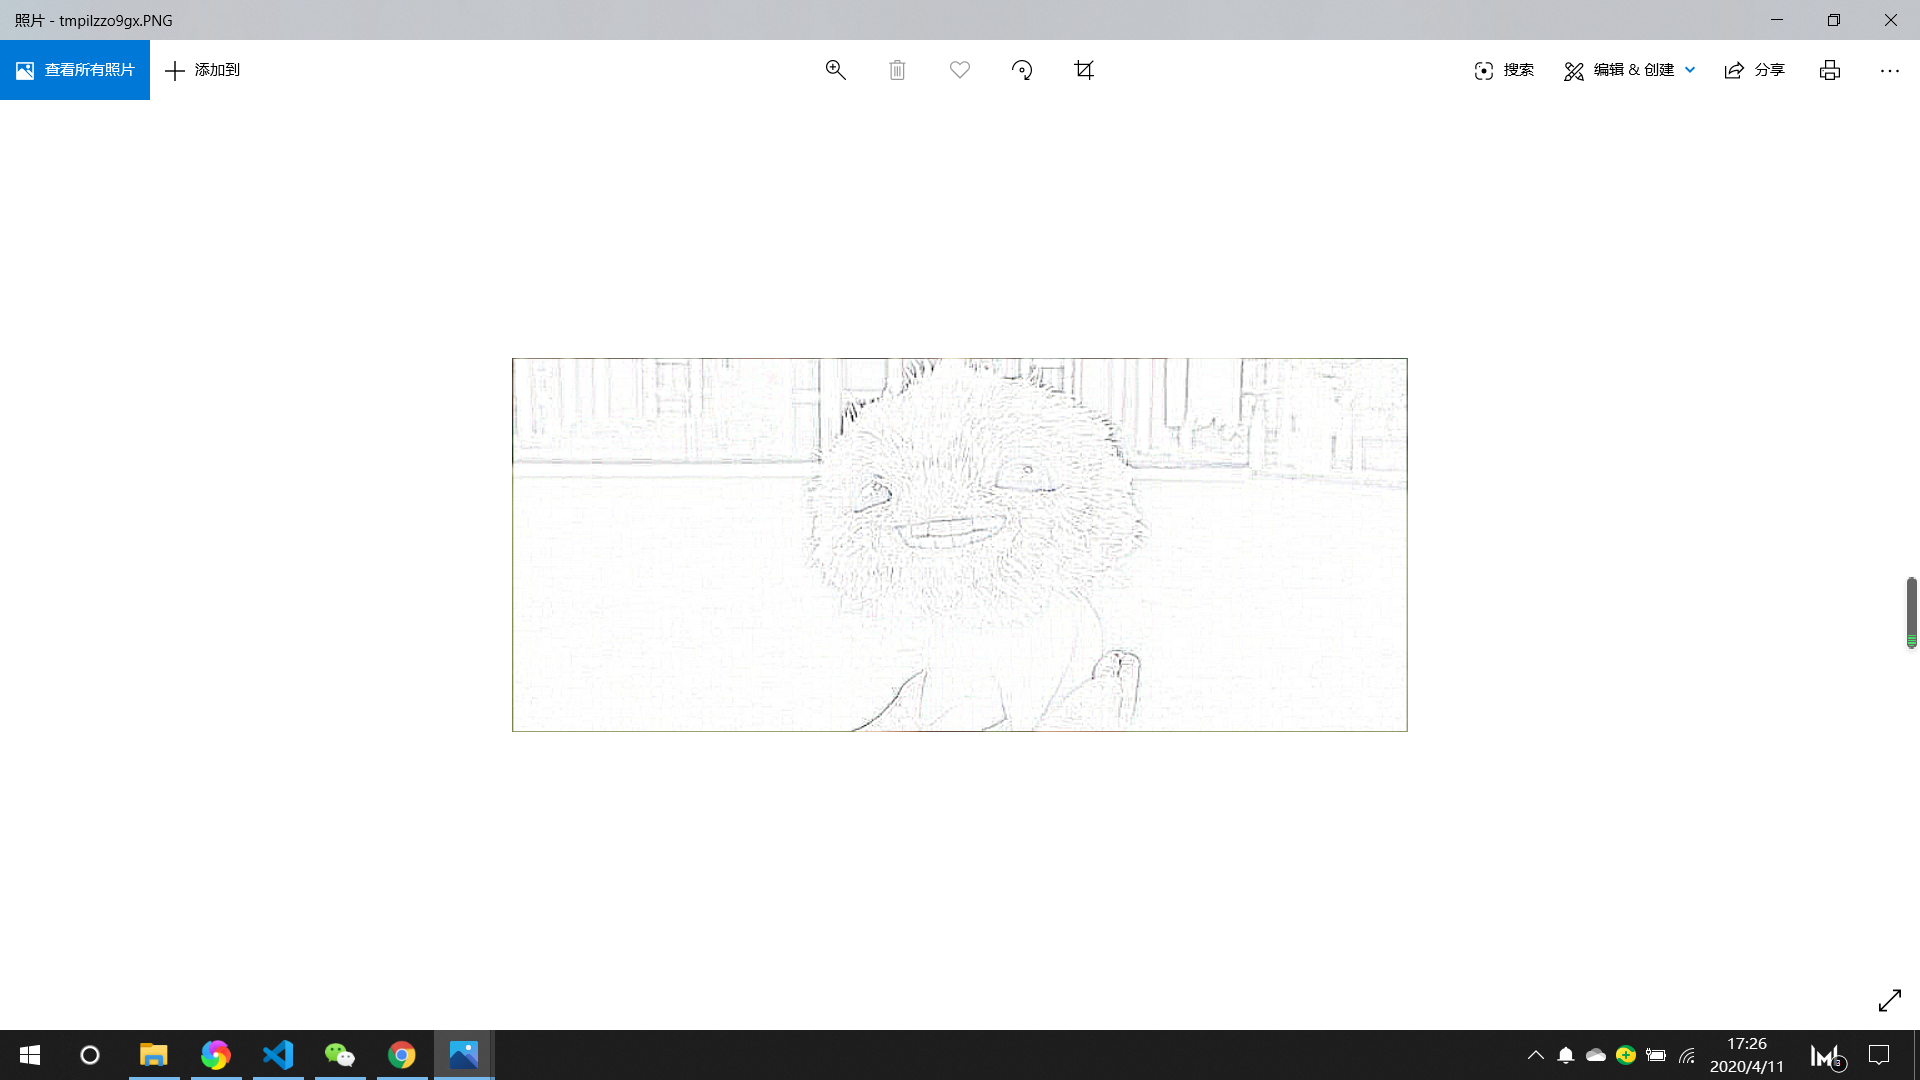
Task: Go to 查看所有照片 all photos
Action: click(x=75, y=70)
